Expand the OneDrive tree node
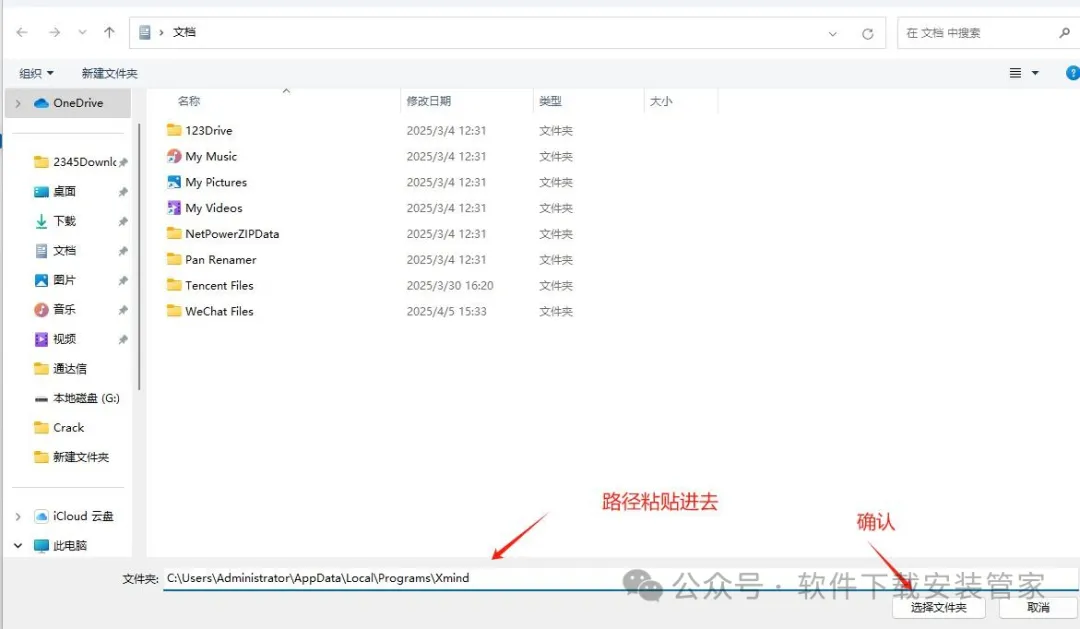 (18, 103)
